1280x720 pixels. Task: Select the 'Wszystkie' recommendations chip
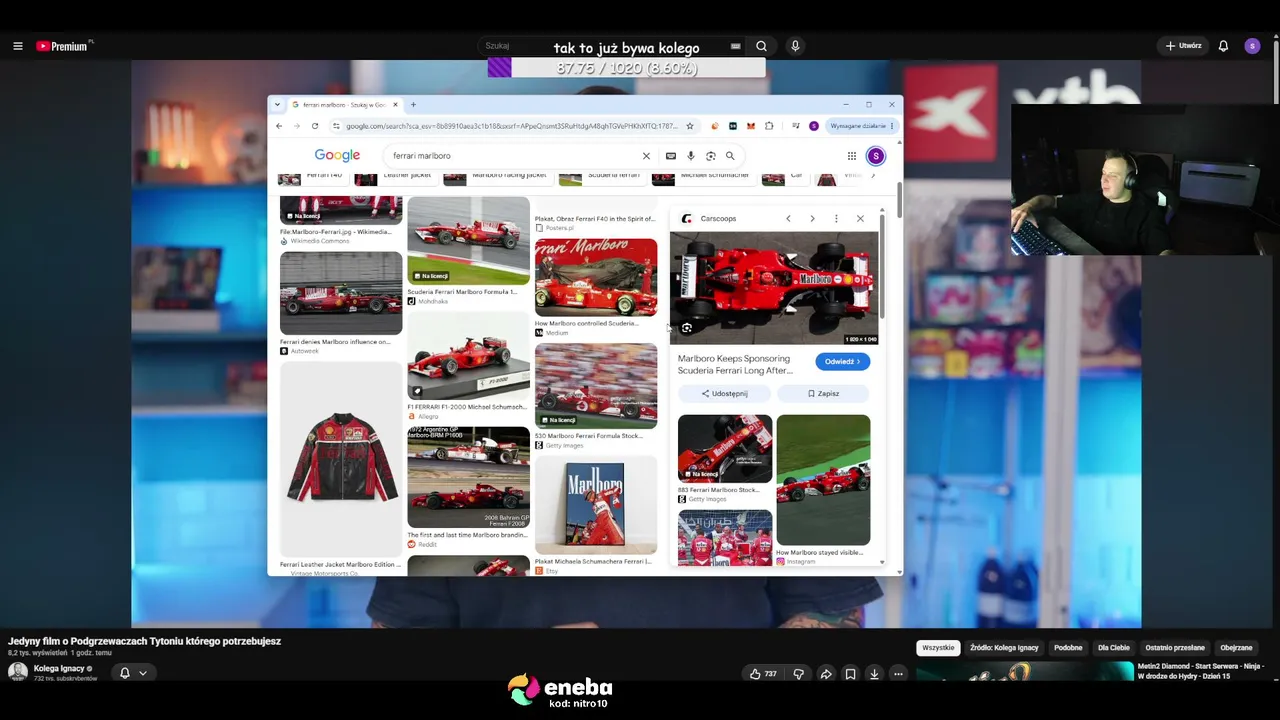click(938, 648)
